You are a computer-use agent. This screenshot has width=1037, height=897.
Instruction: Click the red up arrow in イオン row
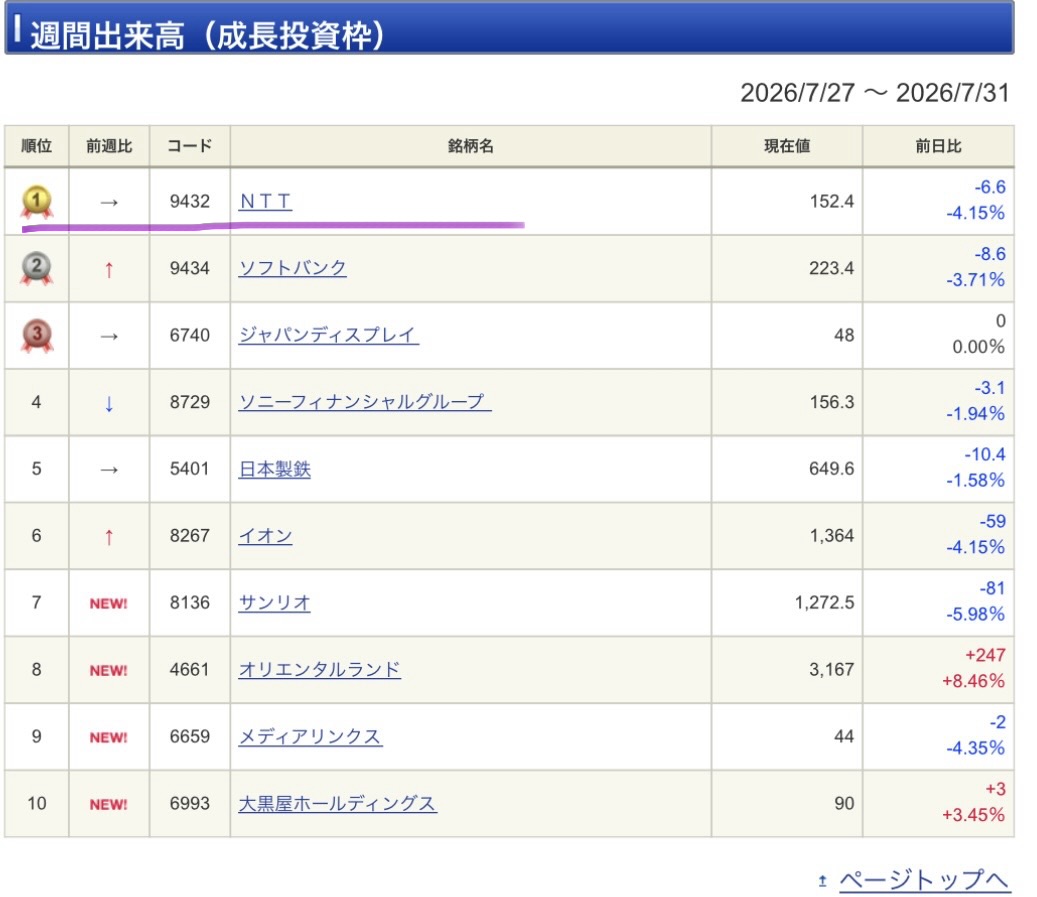coord(109,536)
